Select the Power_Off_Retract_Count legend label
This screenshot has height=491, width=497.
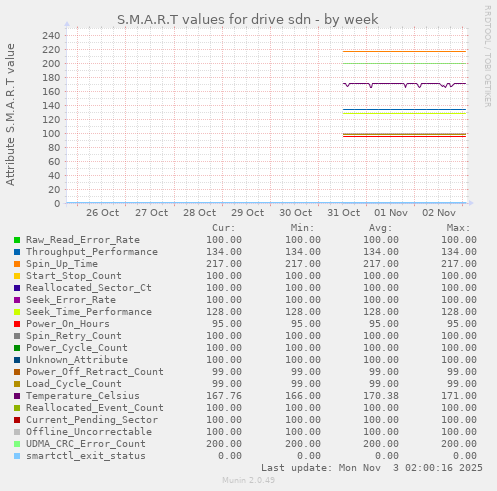pyautogui.click(x=95, y=372)
